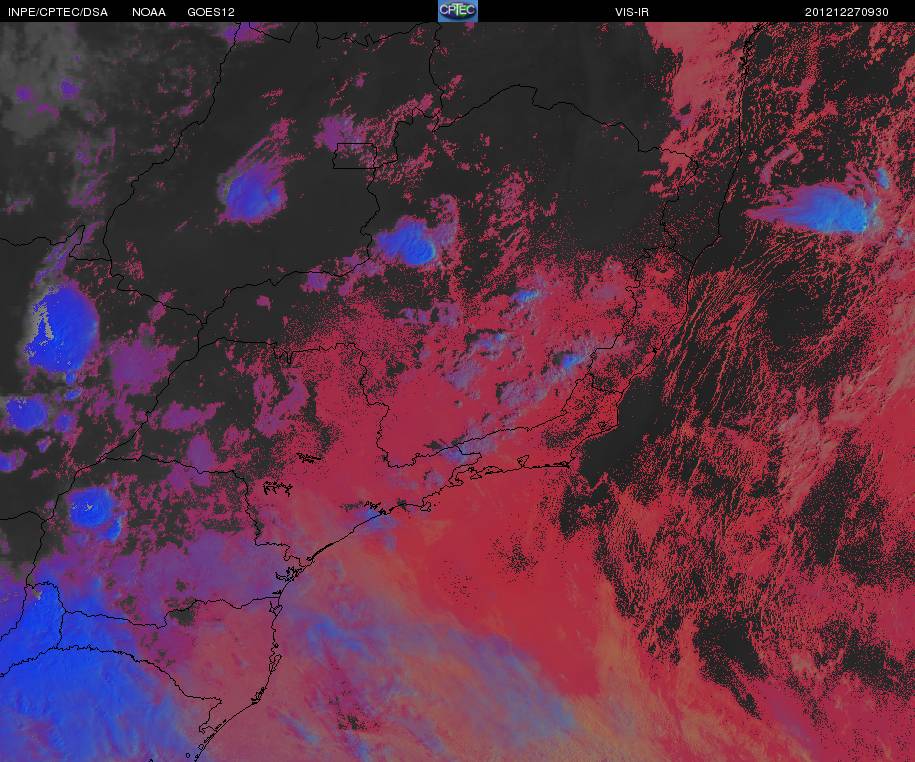
Task: Click the small rectangular Distrito Federal outline
Action: (355, 156)
